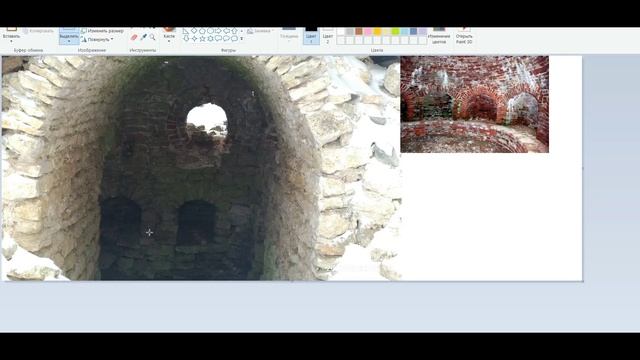
Task: Click the bright window opening in stone arch photo
Action: point(207,119)
